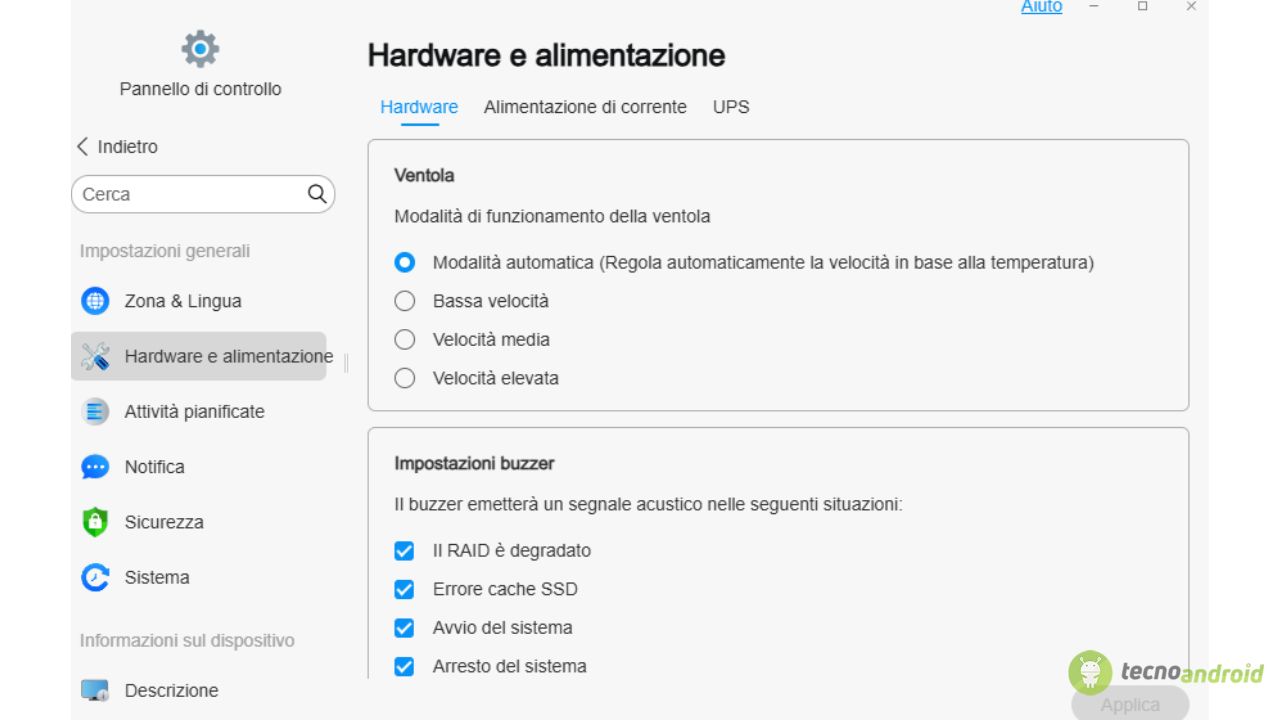
Task: Toggle the Avvio del sistema checkbox
Action: [404, 628]
